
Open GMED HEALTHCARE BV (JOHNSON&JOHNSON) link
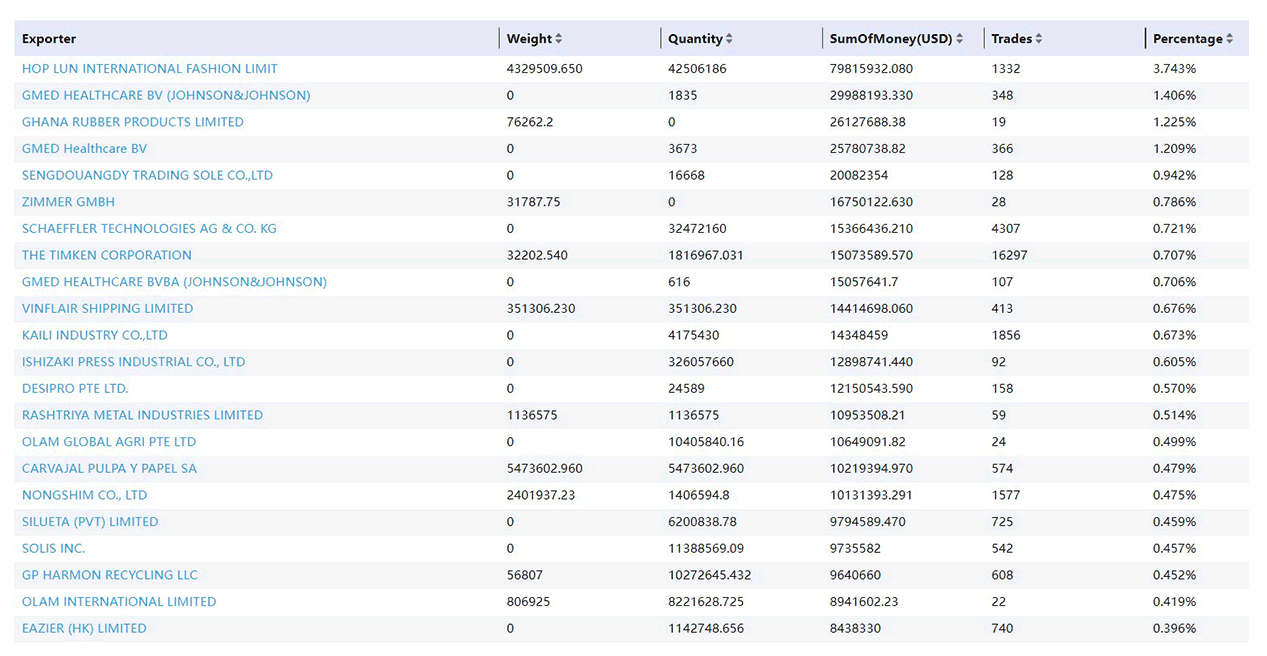166,95
